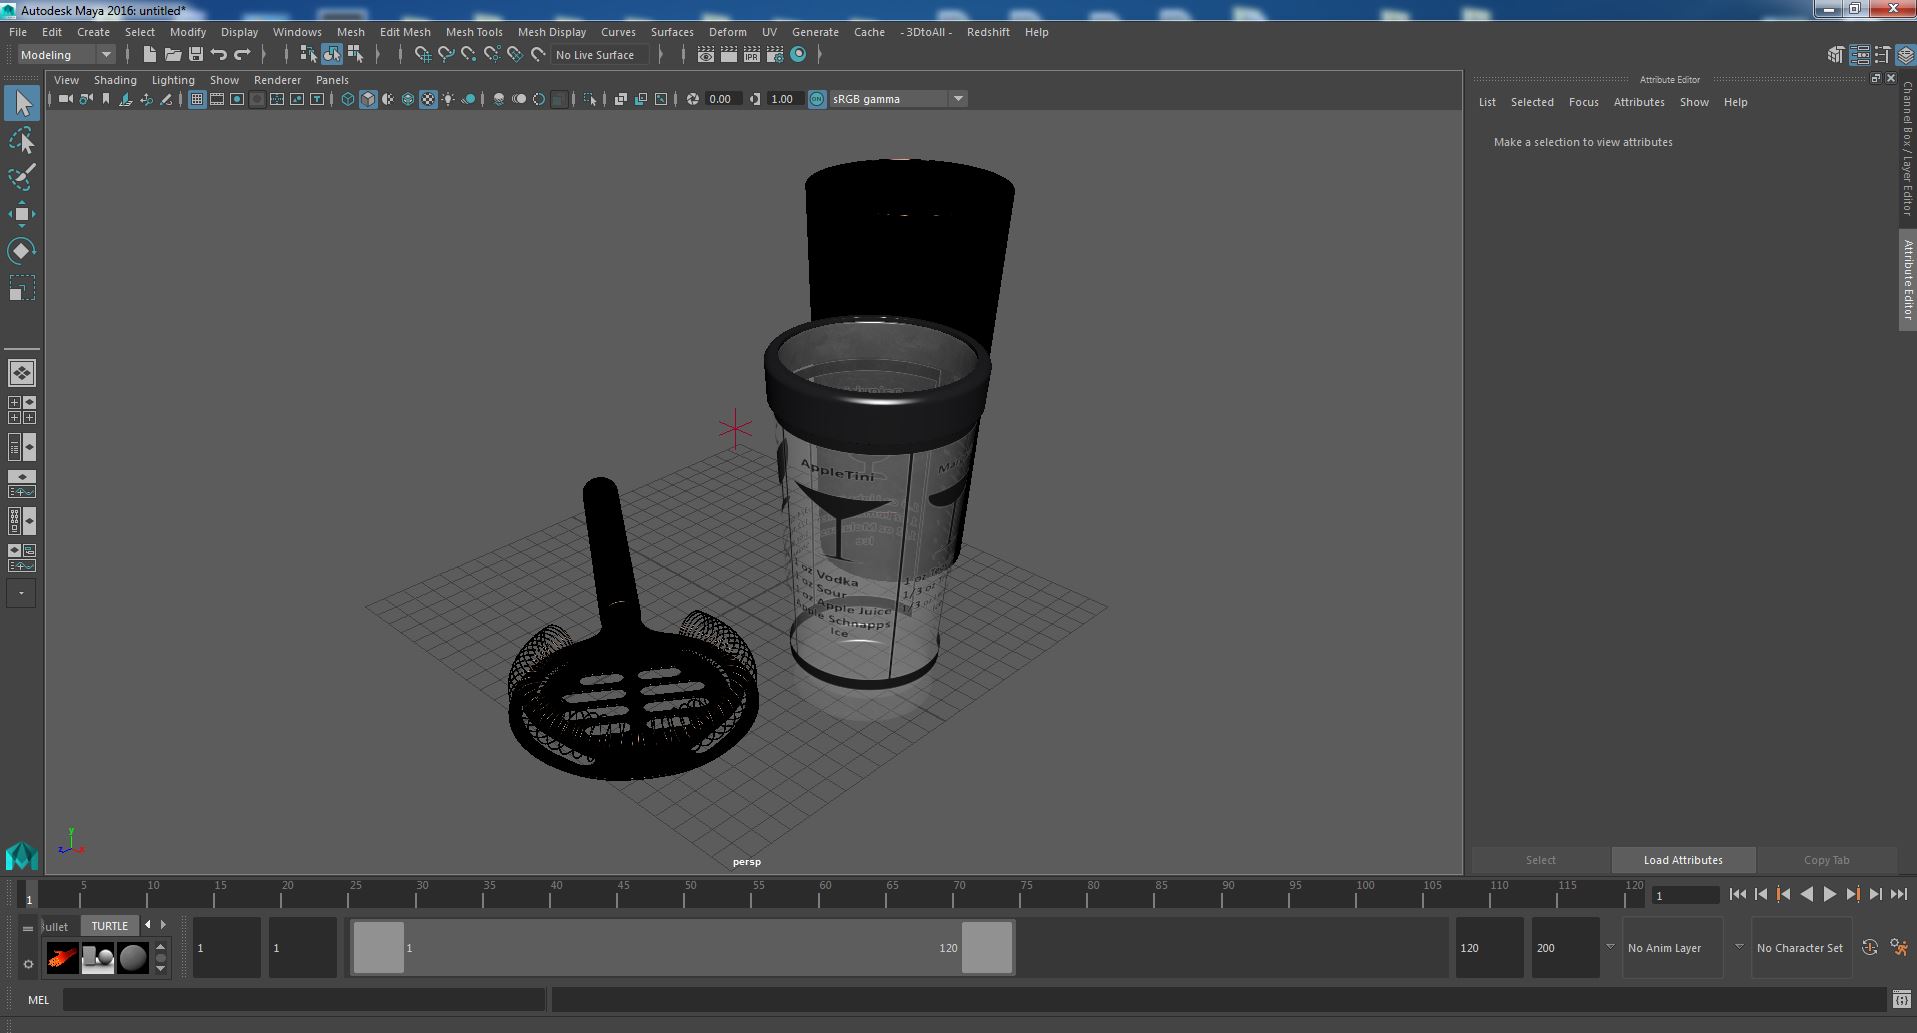Click the Select button in Attribute Editor
This screenshot has width=1917, height=1033.
pyautogui.click(x=1540, y=860)
